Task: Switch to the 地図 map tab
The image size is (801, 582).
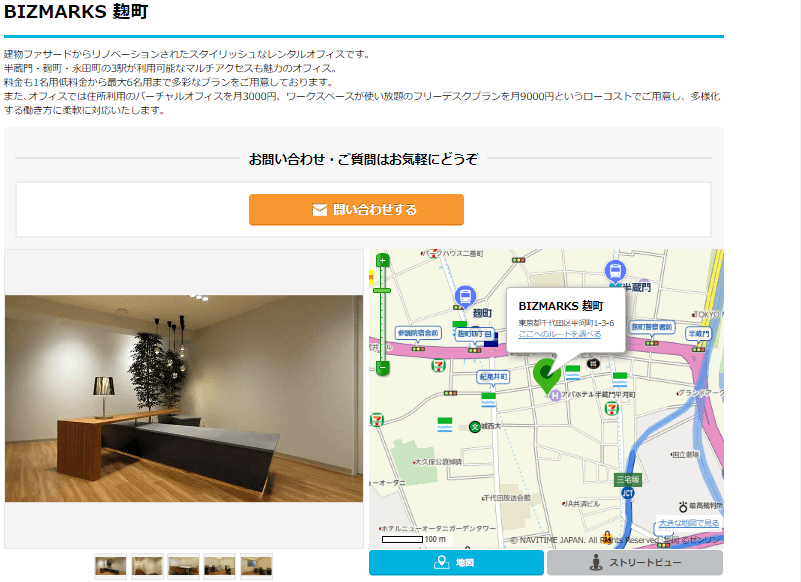Action: (x=455, y=563)
